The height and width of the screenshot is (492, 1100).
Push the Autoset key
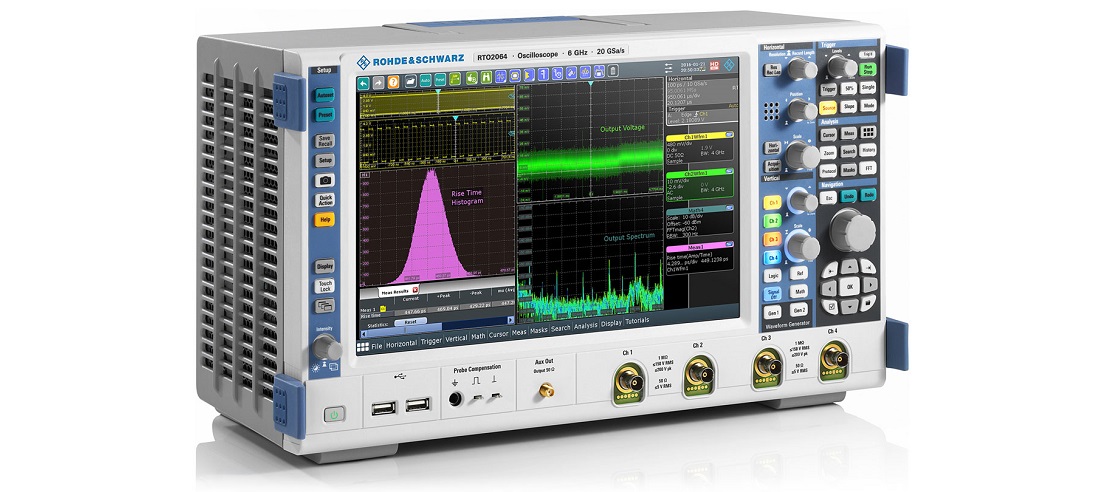[324, 95]
